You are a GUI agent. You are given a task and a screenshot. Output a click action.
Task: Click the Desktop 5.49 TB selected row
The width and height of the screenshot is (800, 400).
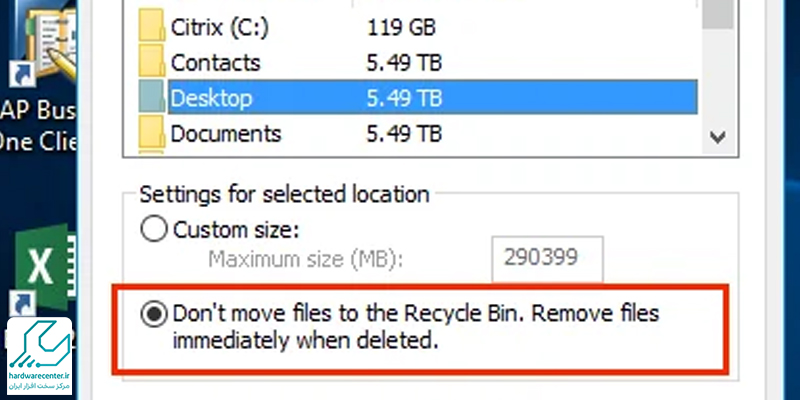click(433, 97)
